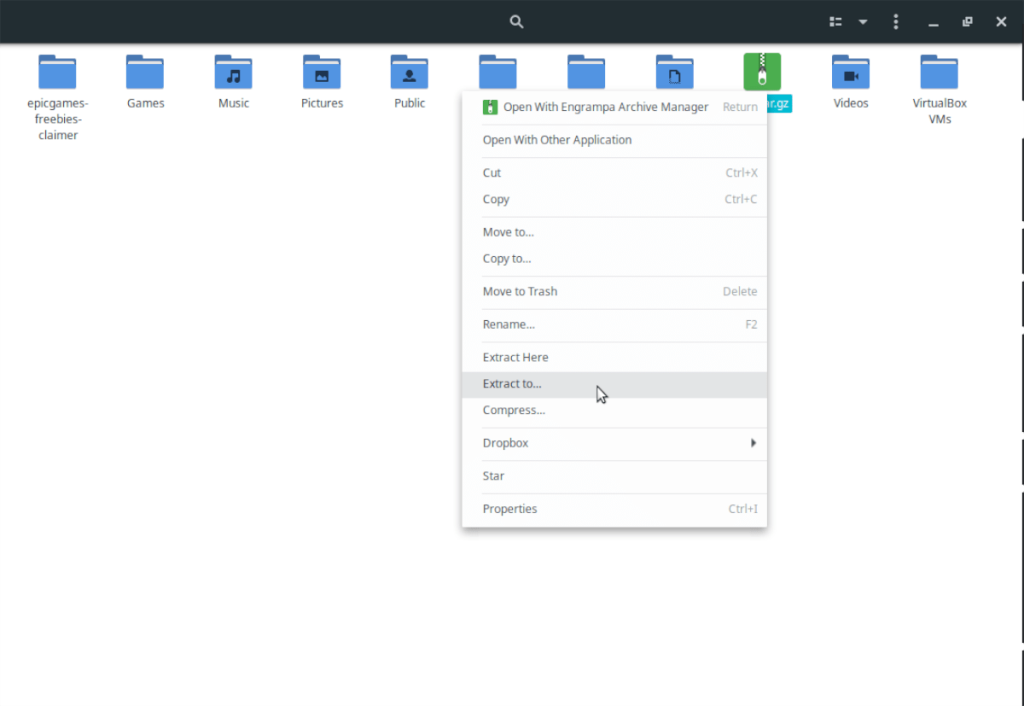Open the three-dot main menu
Viewport: 1024px width, 706px height.
896,22
